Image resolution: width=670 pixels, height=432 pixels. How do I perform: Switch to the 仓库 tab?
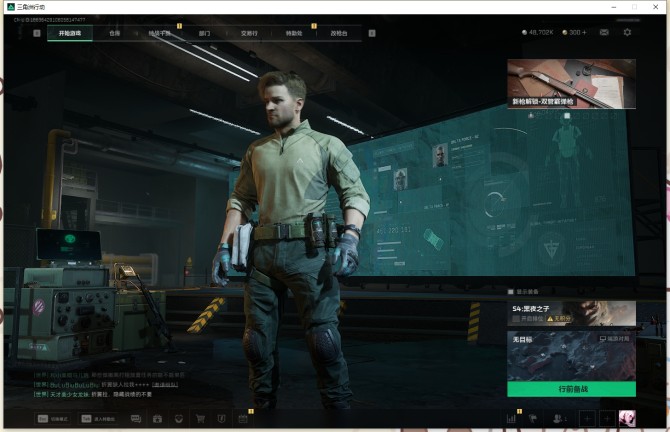point(115,33)
